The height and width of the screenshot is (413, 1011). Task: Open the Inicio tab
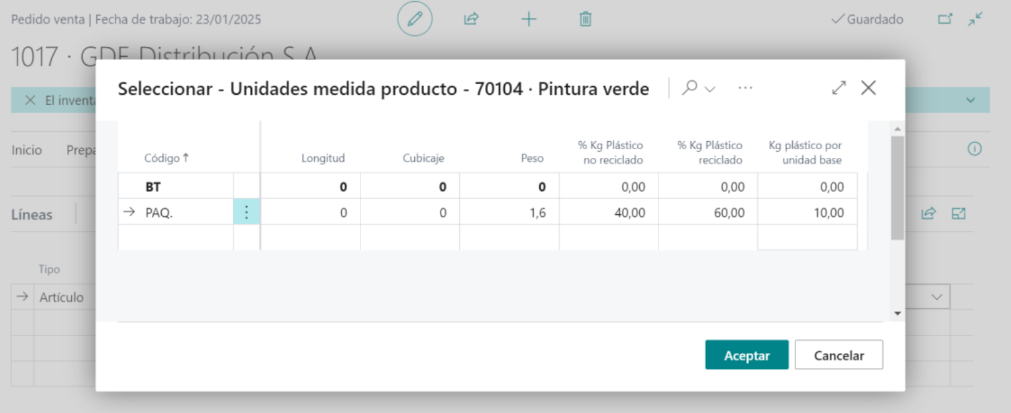[x=26, y=150]
